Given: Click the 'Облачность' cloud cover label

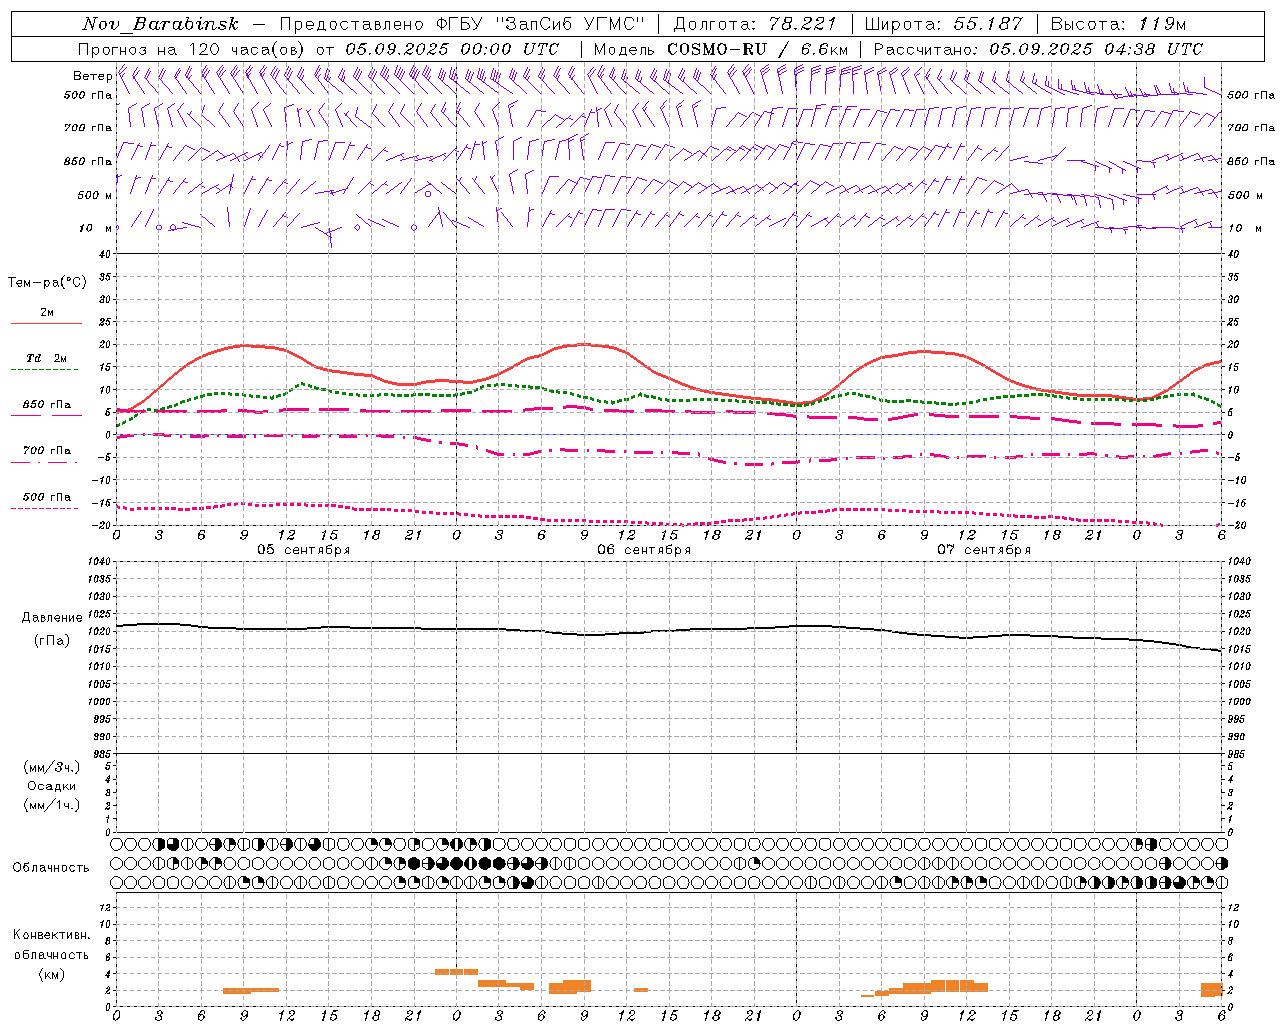Looking at the screenshot, I should (51, 868).
